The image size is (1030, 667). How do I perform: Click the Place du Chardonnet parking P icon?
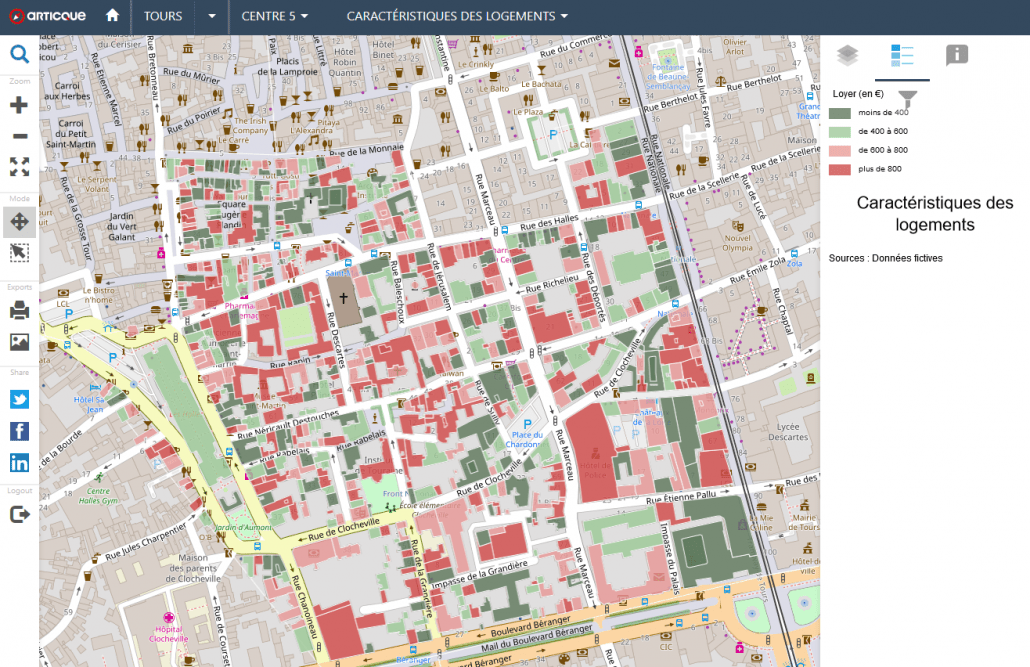tap(527, 425)
